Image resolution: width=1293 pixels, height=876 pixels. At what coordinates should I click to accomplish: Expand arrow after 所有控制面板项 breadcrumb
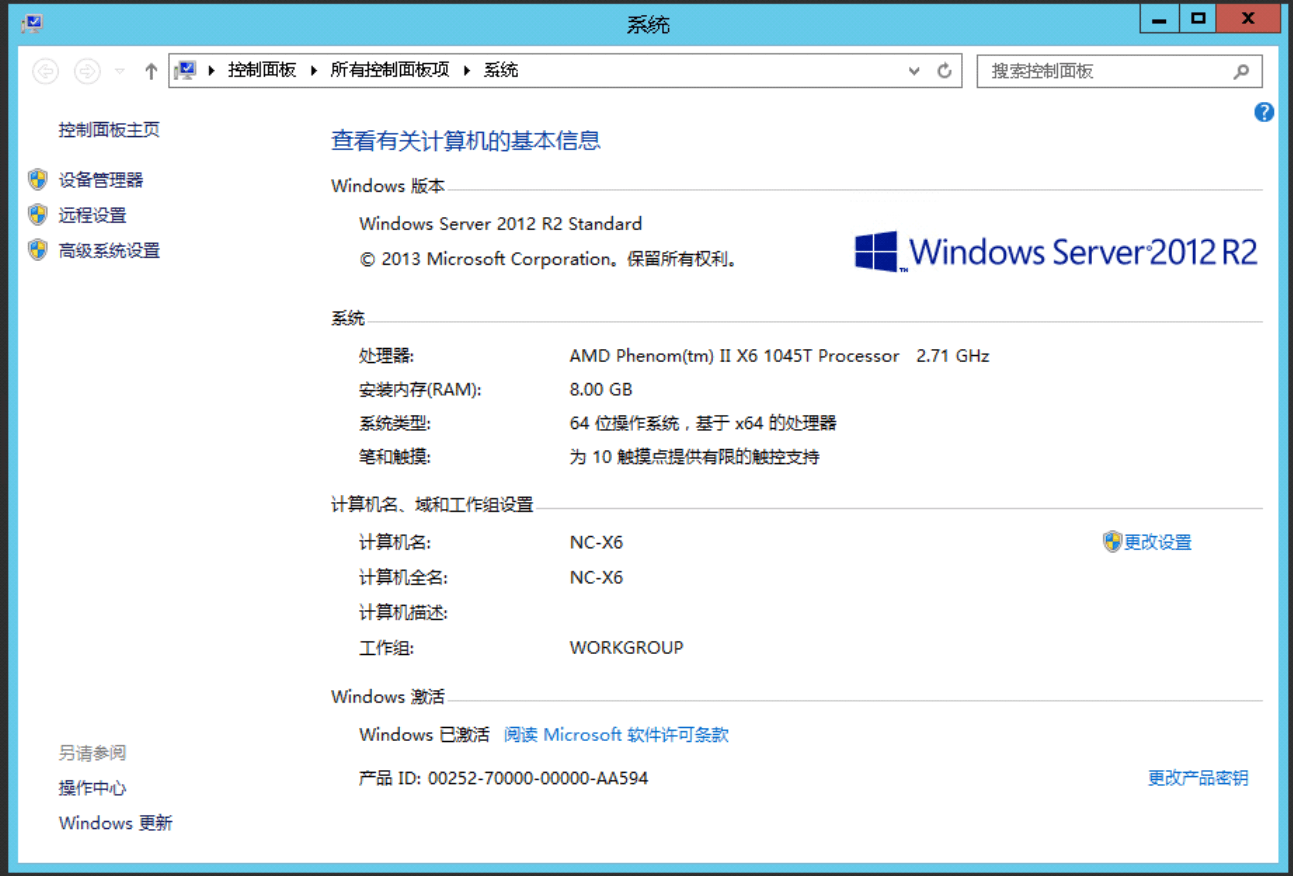click(x=468, y=70)
